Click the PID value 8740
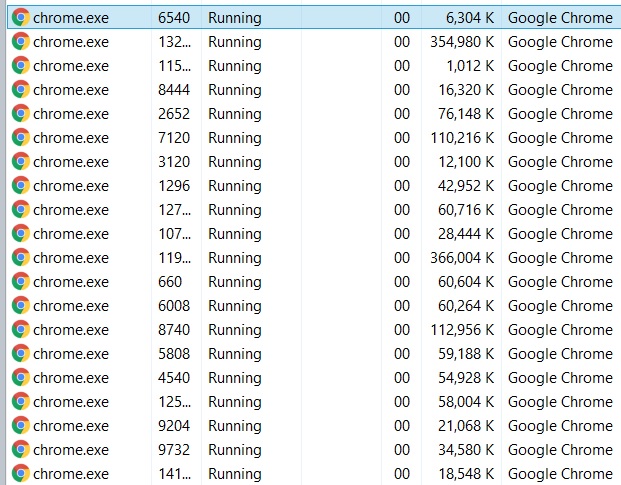This screenshot has width=621, height=485. (174, 329)
